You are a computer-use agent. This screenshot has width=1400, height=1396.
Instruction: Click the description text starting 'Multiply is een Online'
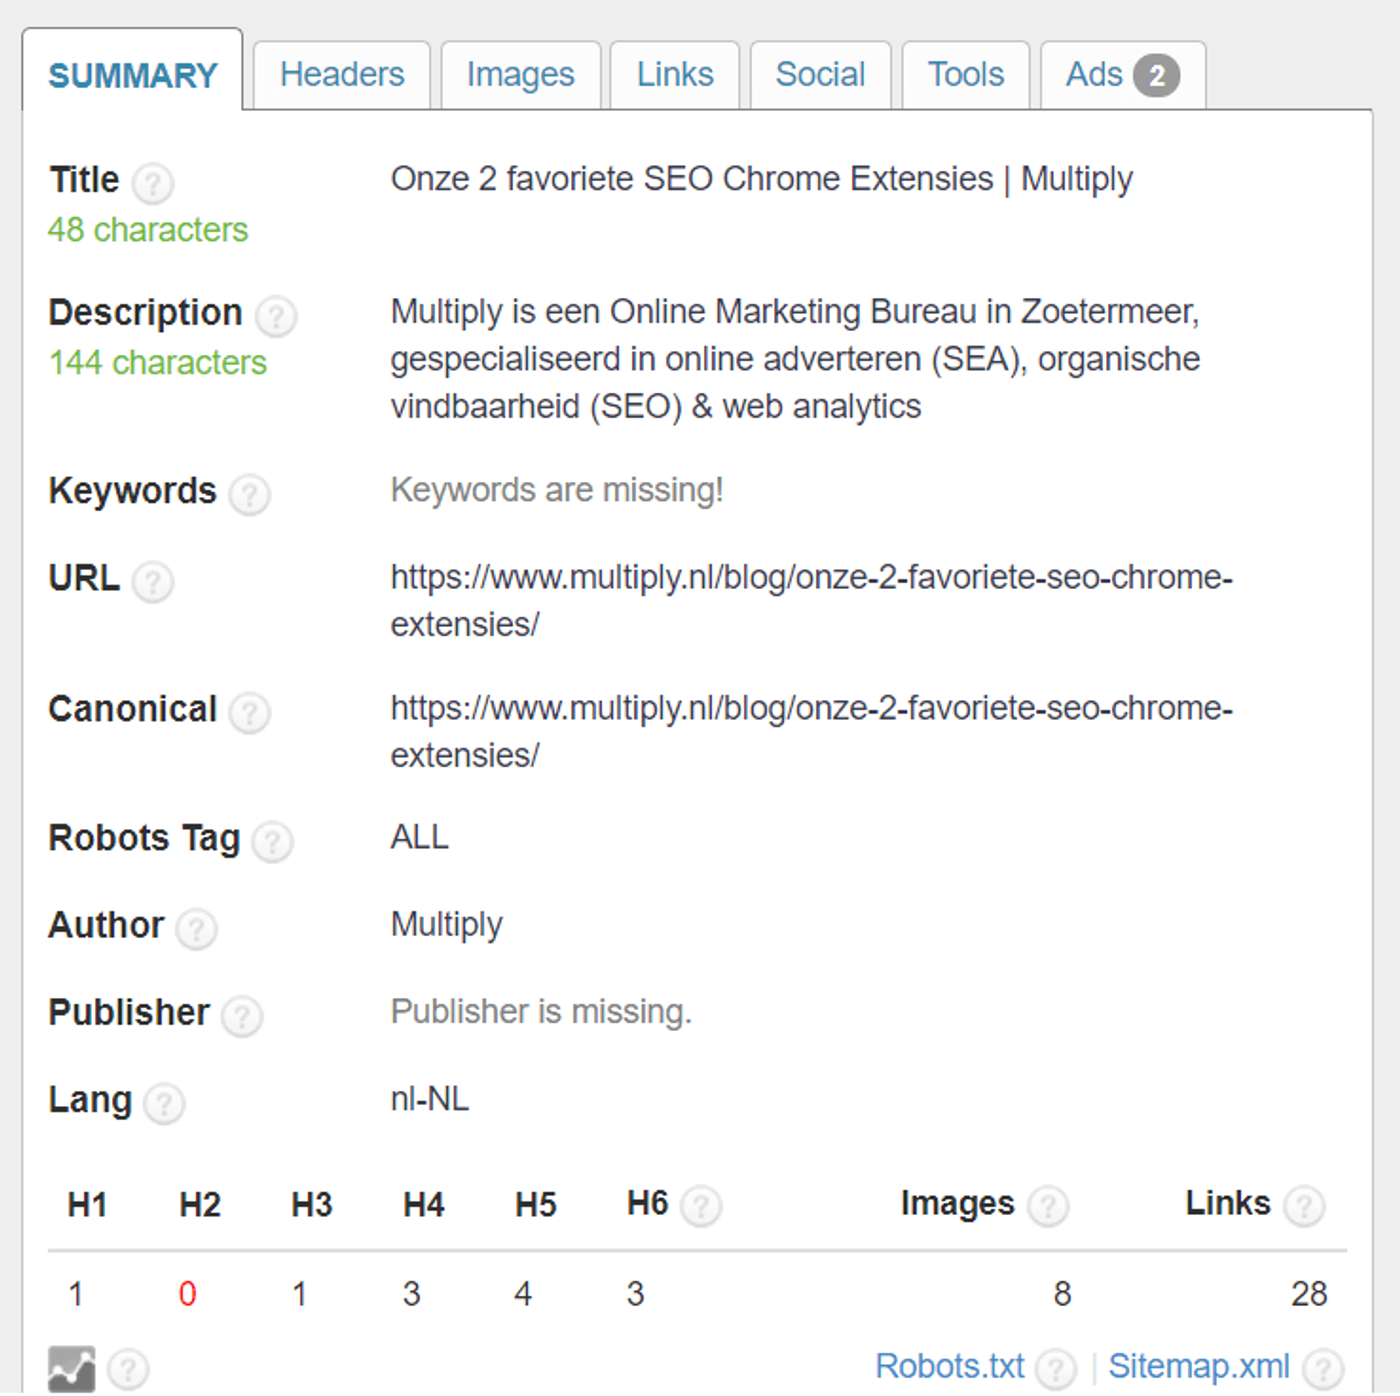point(795,359)
